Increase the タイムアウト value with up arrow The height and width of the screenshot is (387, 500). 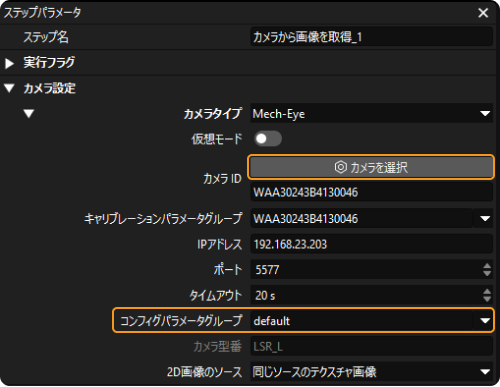pyautogui.click(x=487, y=291)
